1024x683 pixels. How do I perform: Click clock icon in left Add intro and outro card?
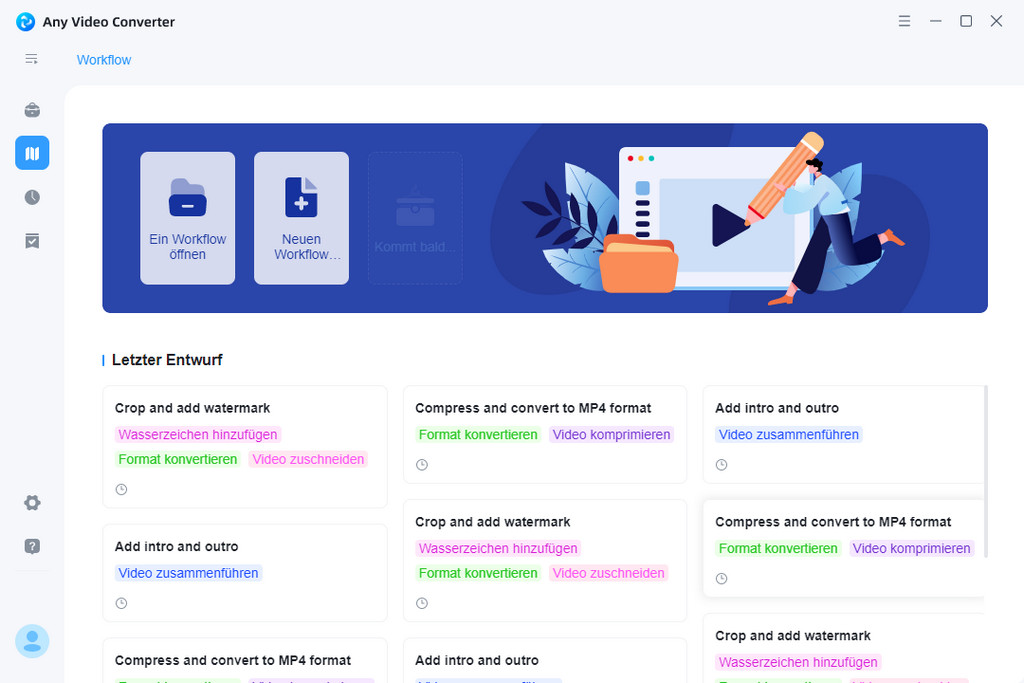(x=121, y=603)
